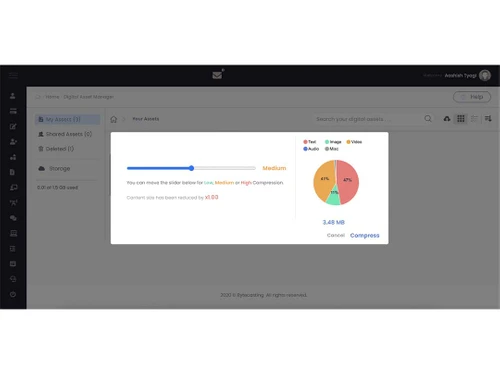Viewport: 500px width, 375px height.
Task: Open Storage in the side panel
Action: pos(54,169)
